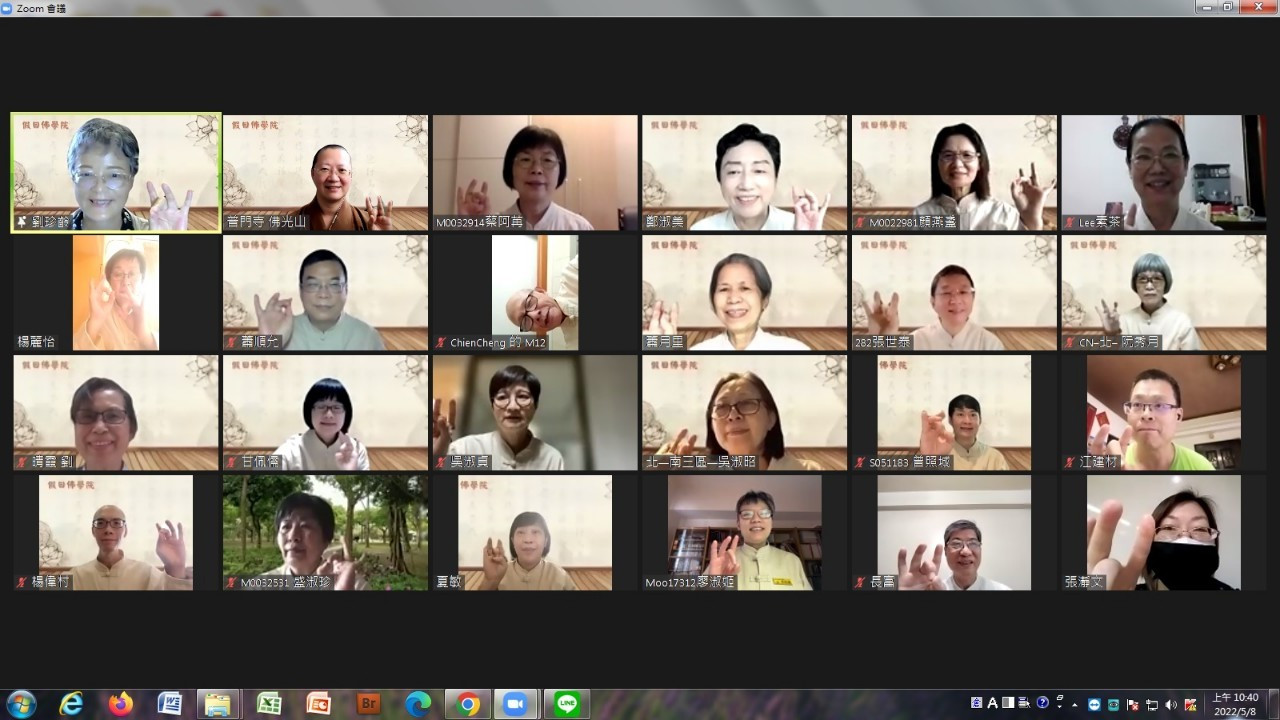The width and height of the screenshot is (1280, 720).
Task: Open volume control speaker icon
Action: pos(1171,704)
